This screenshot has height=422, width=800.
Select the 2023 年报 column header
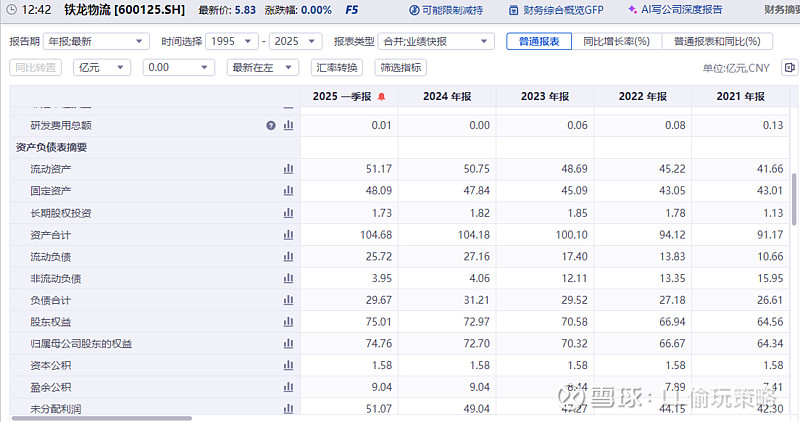(545, 96)
